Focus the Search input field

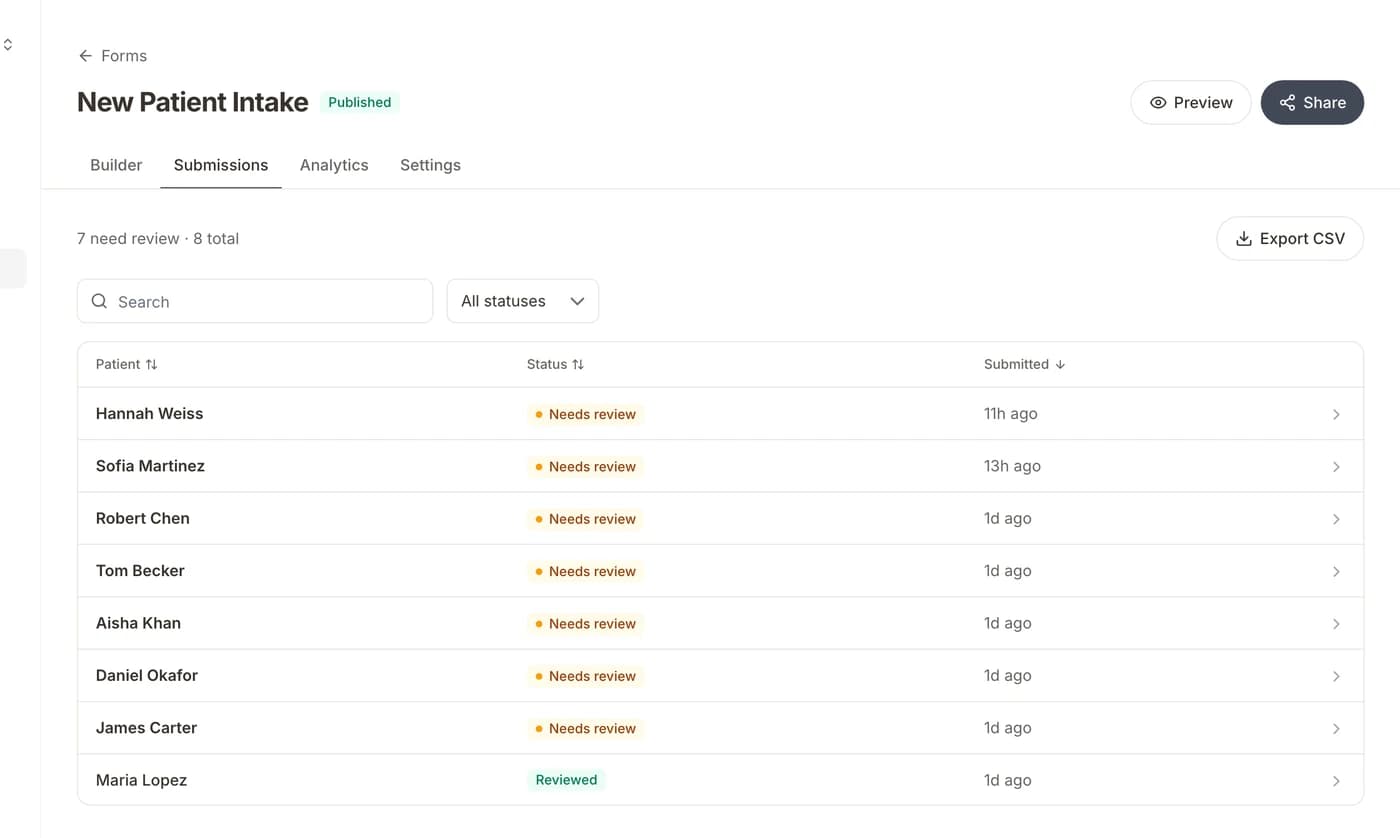coord(255,301)
